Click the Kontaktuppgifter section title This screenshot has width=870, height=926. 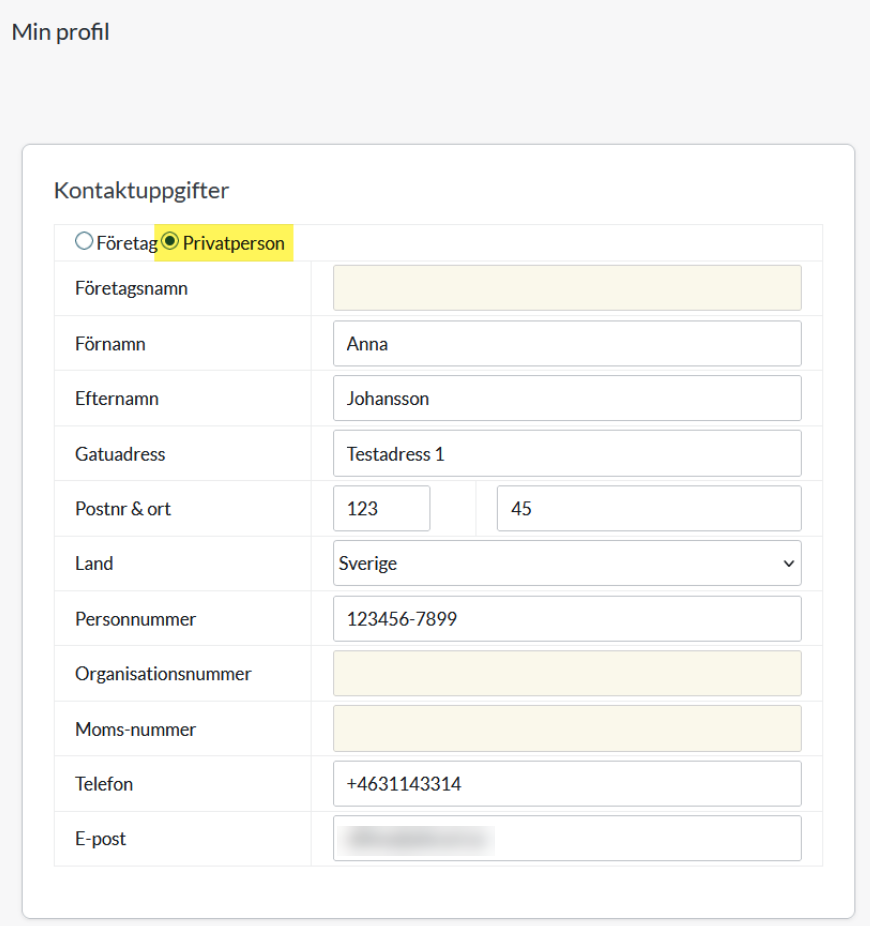(140, 190)
